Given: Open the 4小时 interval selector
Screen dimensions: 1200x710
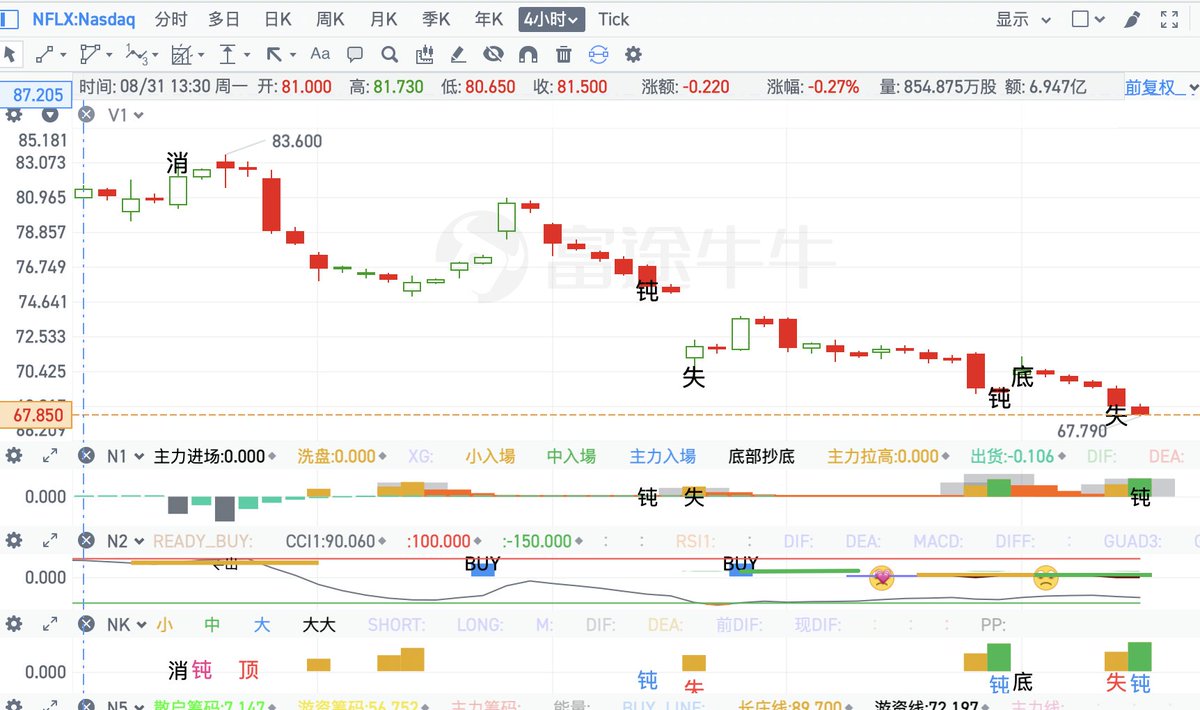Looking at the screenshot, I should (552, 19).
